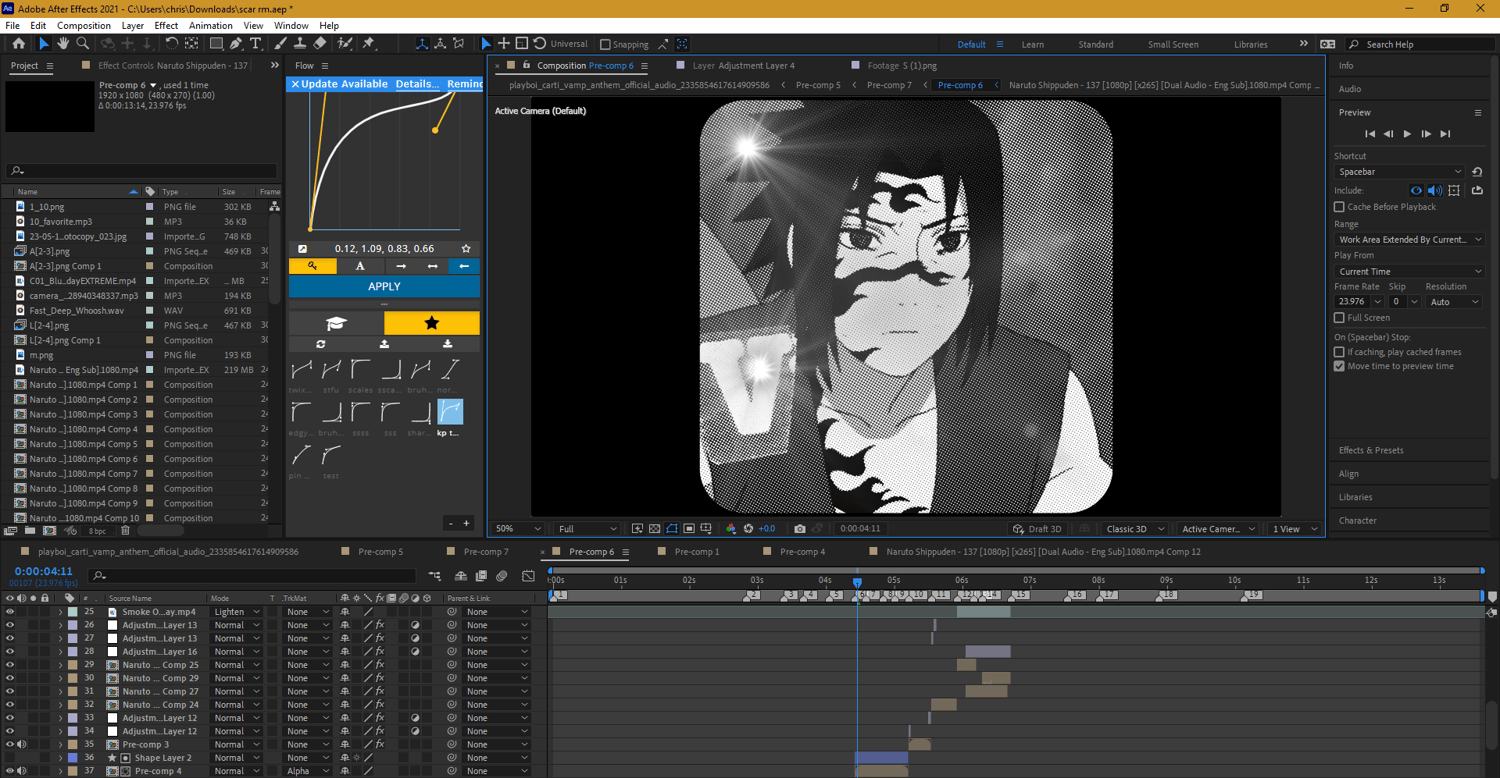1500x778 pixels.
Task: Toggle Region of Interest icon in viewer
Action: coord(689,529)
